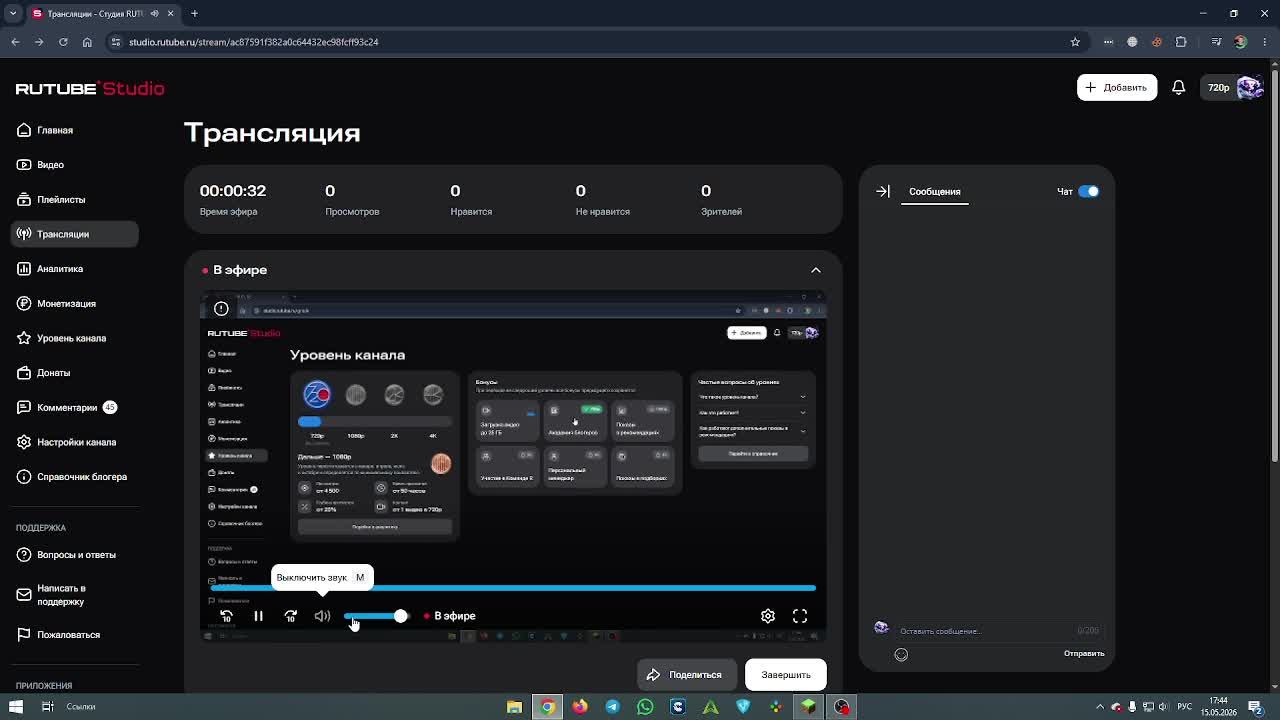The image size is (1280, 720).
Task: Collapse the В эфире section chevron
Action: tap(816, 270)
